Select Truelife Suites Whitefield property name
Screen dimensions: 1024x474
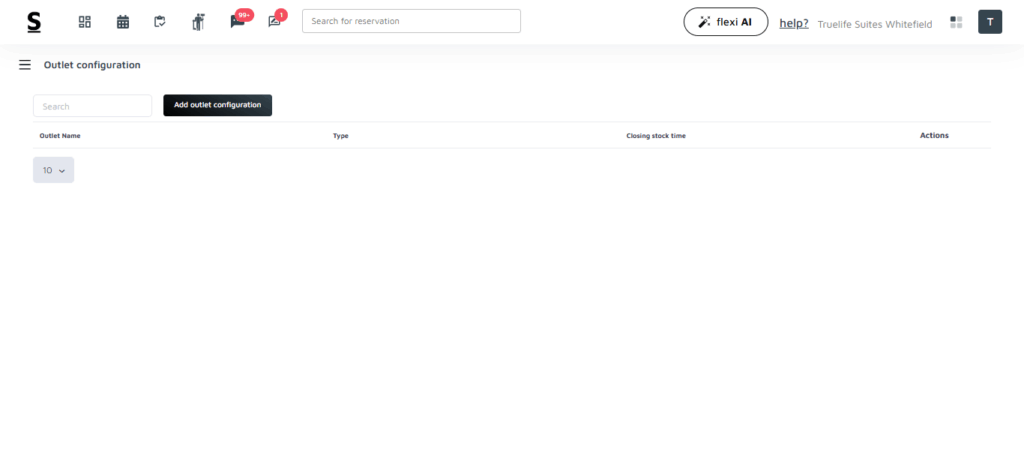click(874, 23)
